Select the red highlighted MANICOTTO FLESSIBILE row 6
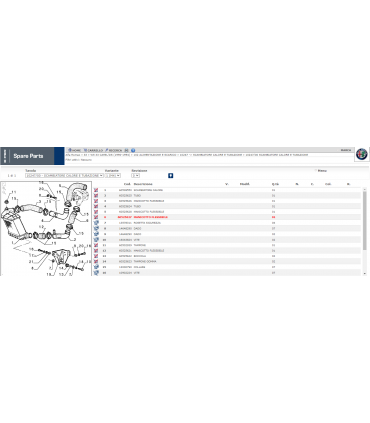 [x=227, y=217]
